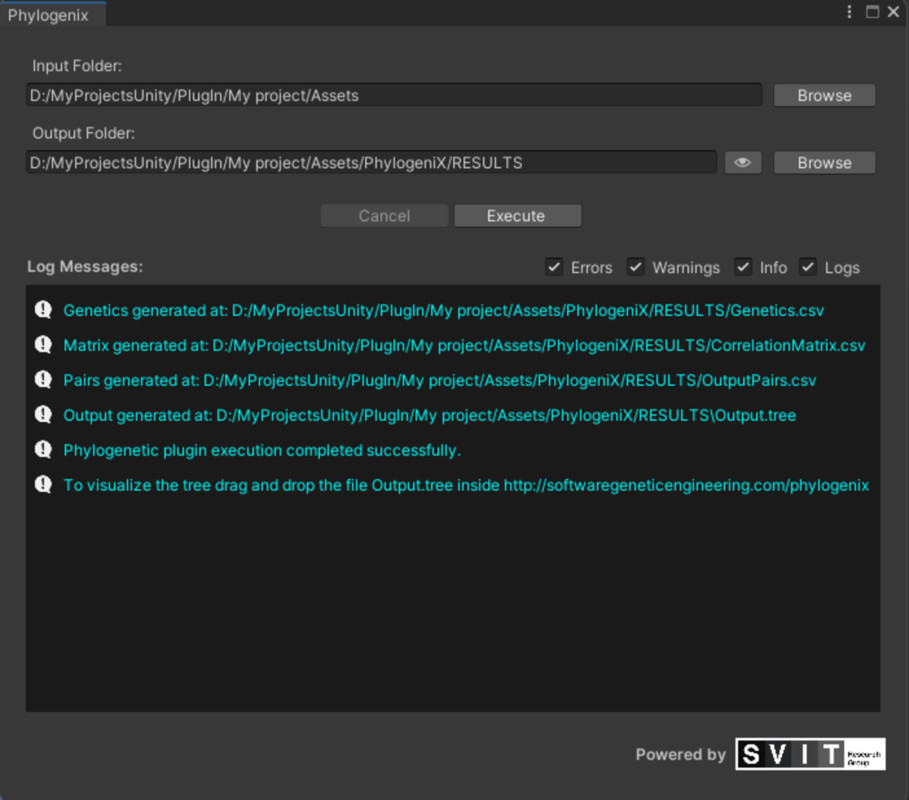Select the Genetics.csv generated log line
This screenshot has height=800, width=909.
tap(443, 311)
